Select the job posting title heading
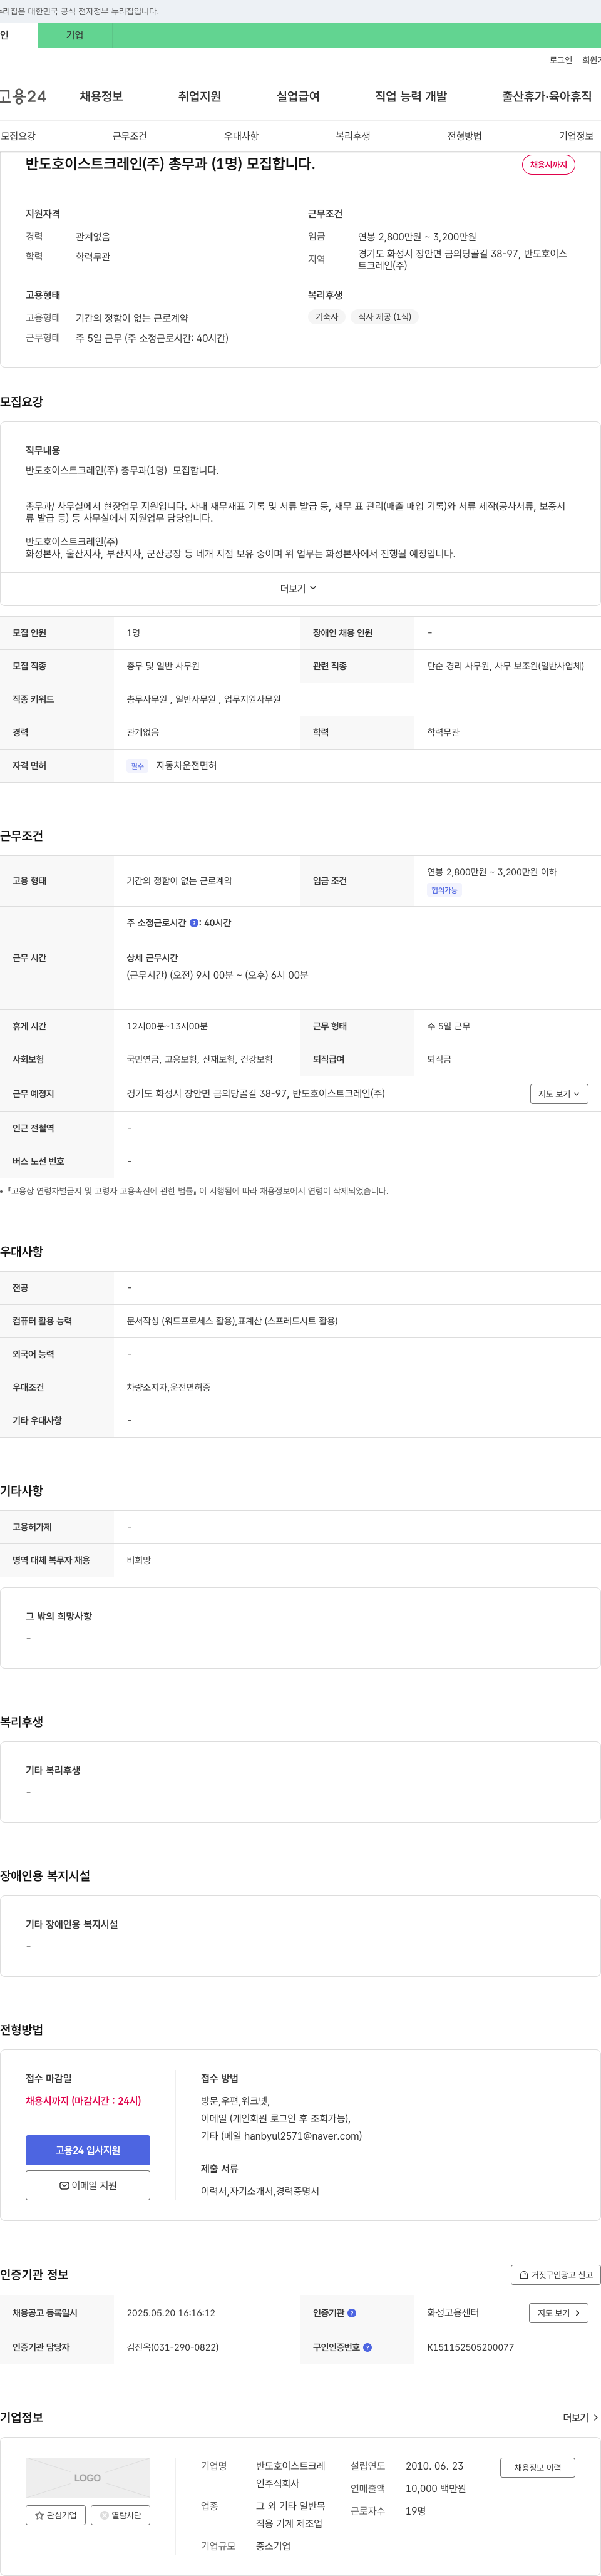 170,164
